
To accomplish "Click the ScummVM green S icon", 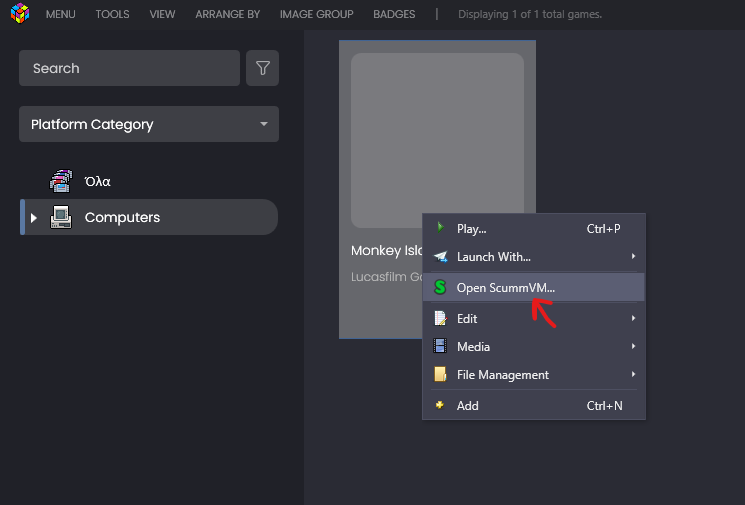I will (x=440, y=287).
